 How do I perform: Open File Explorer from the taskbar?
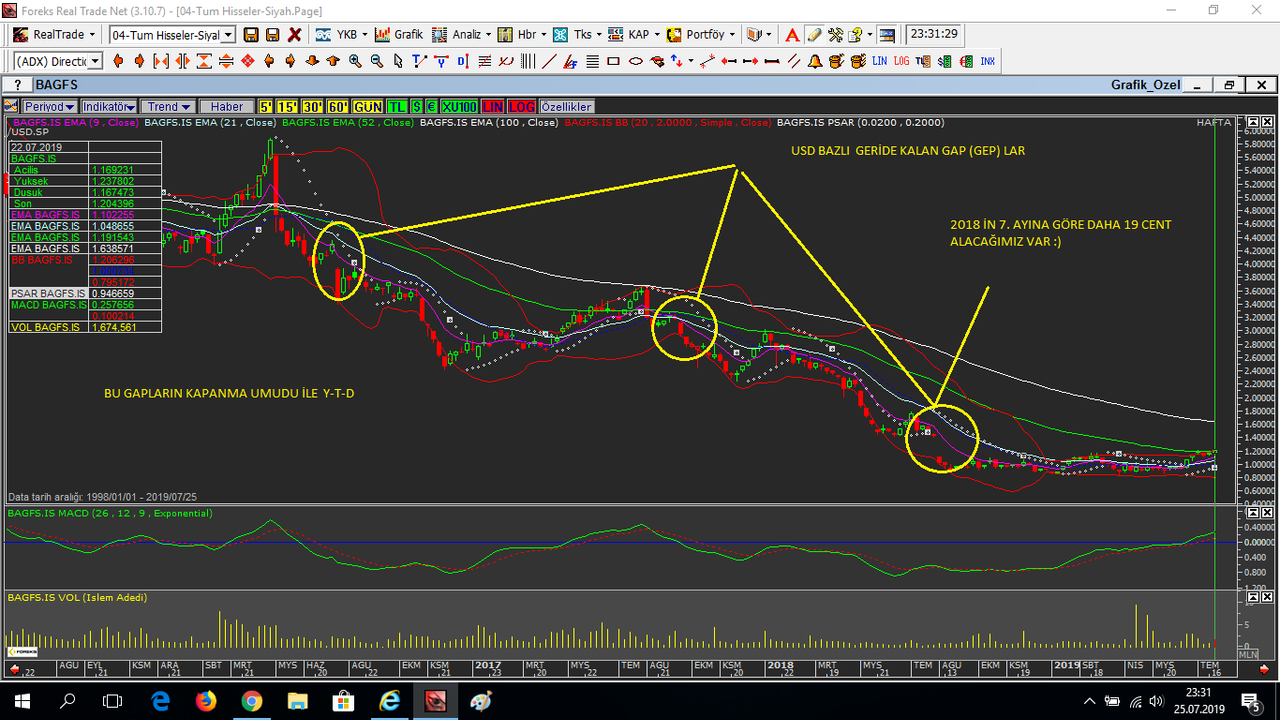click(x=297, y=700)
